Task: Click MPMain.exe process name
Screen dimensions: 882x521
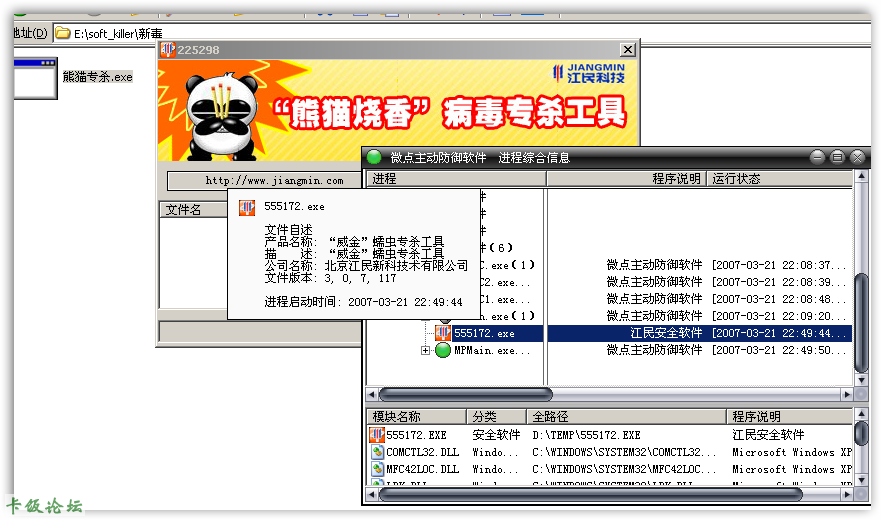Action: pos(492,351)
